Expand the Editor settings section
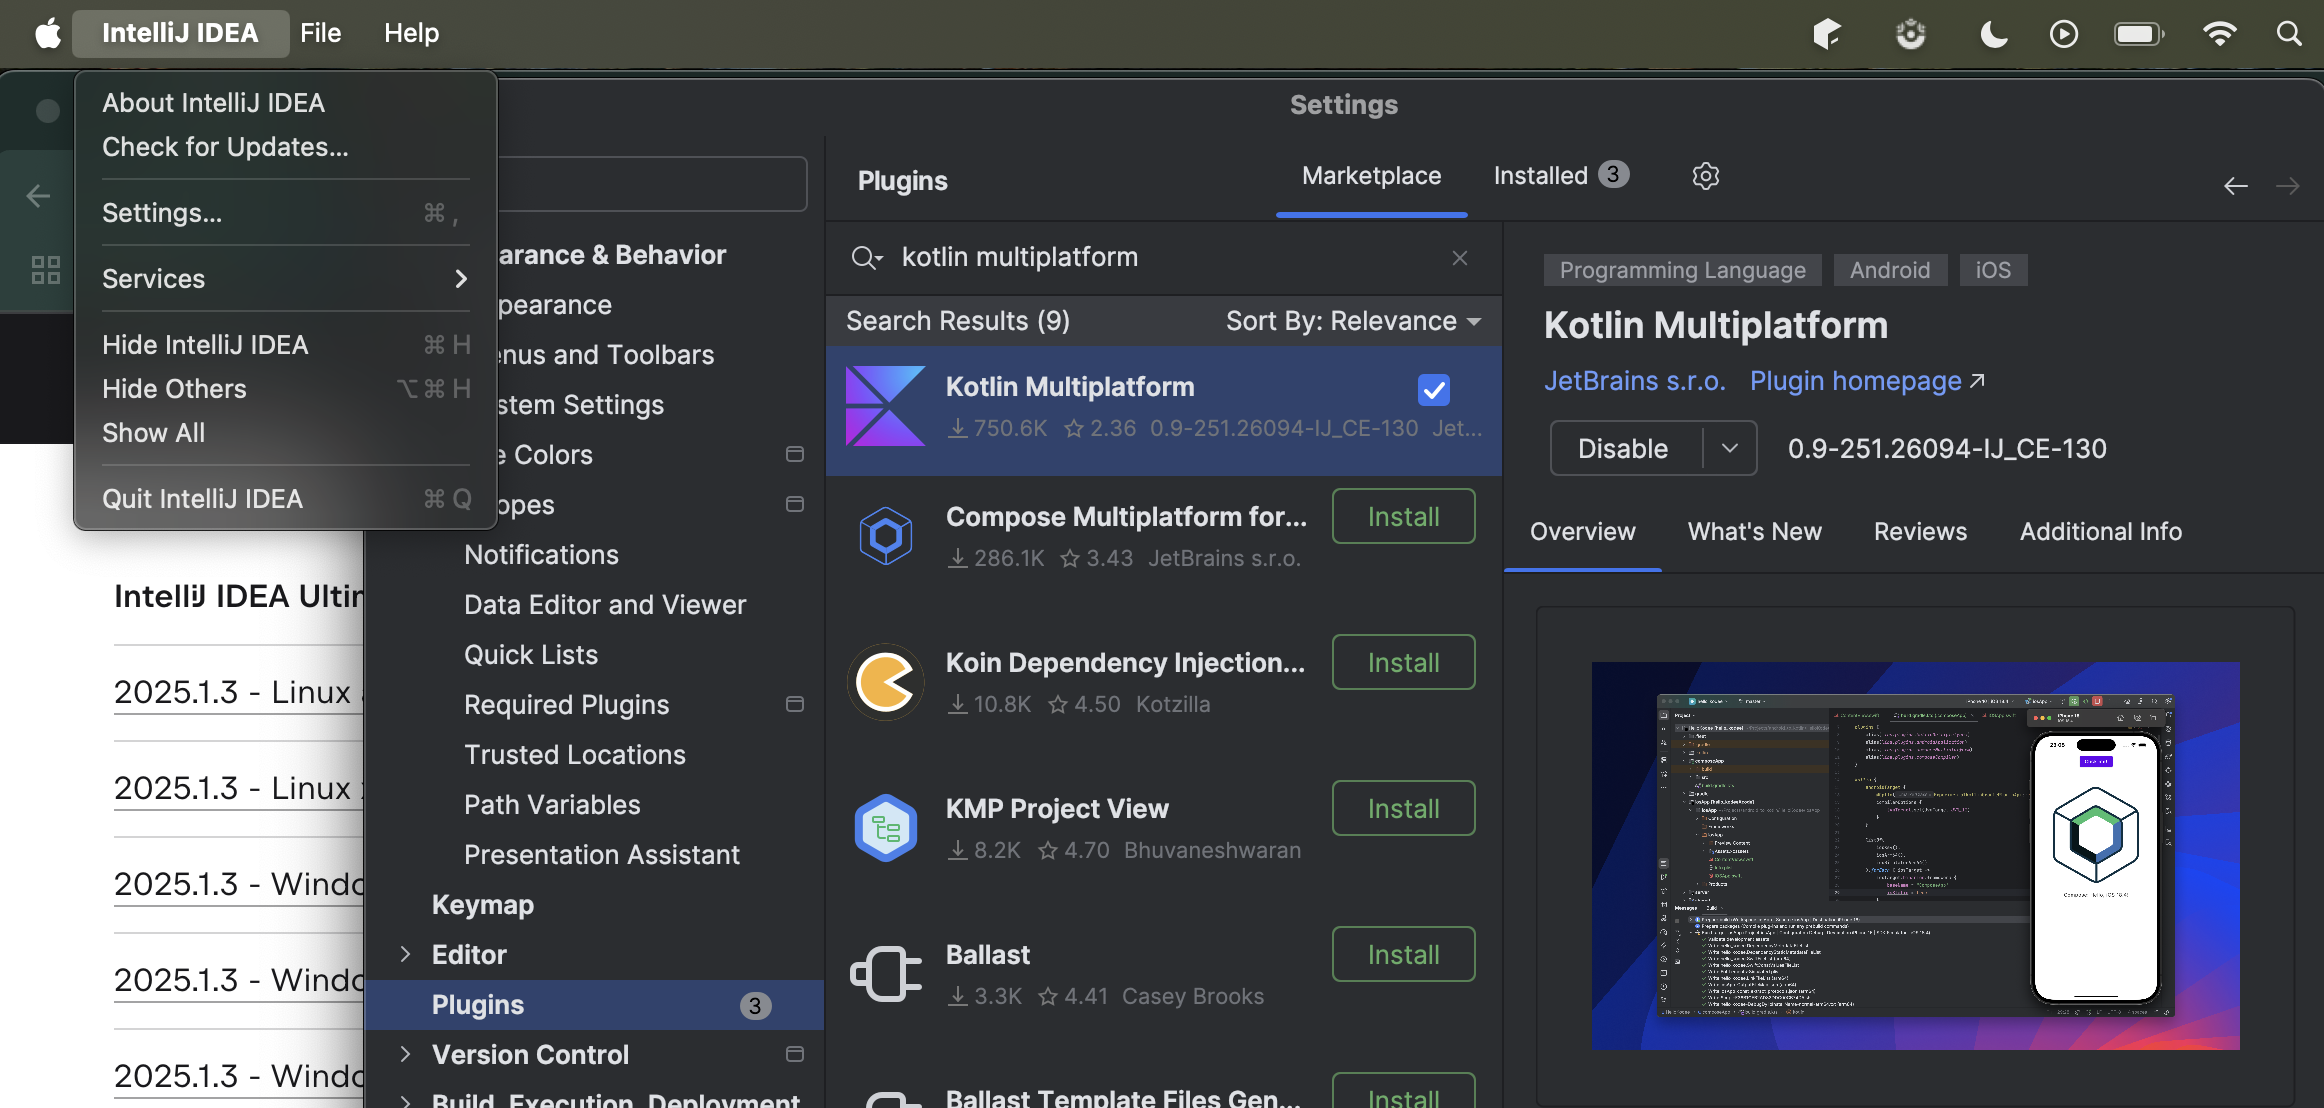The width and height of the screenshot is (2324, 1108). (405, 954)
